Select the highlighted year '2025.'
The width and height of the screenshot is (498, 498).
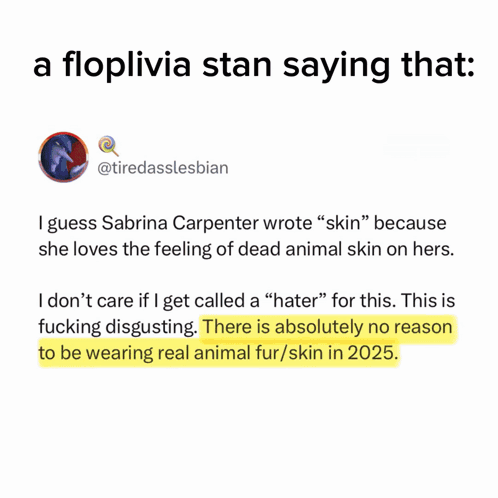coord(373,353)
